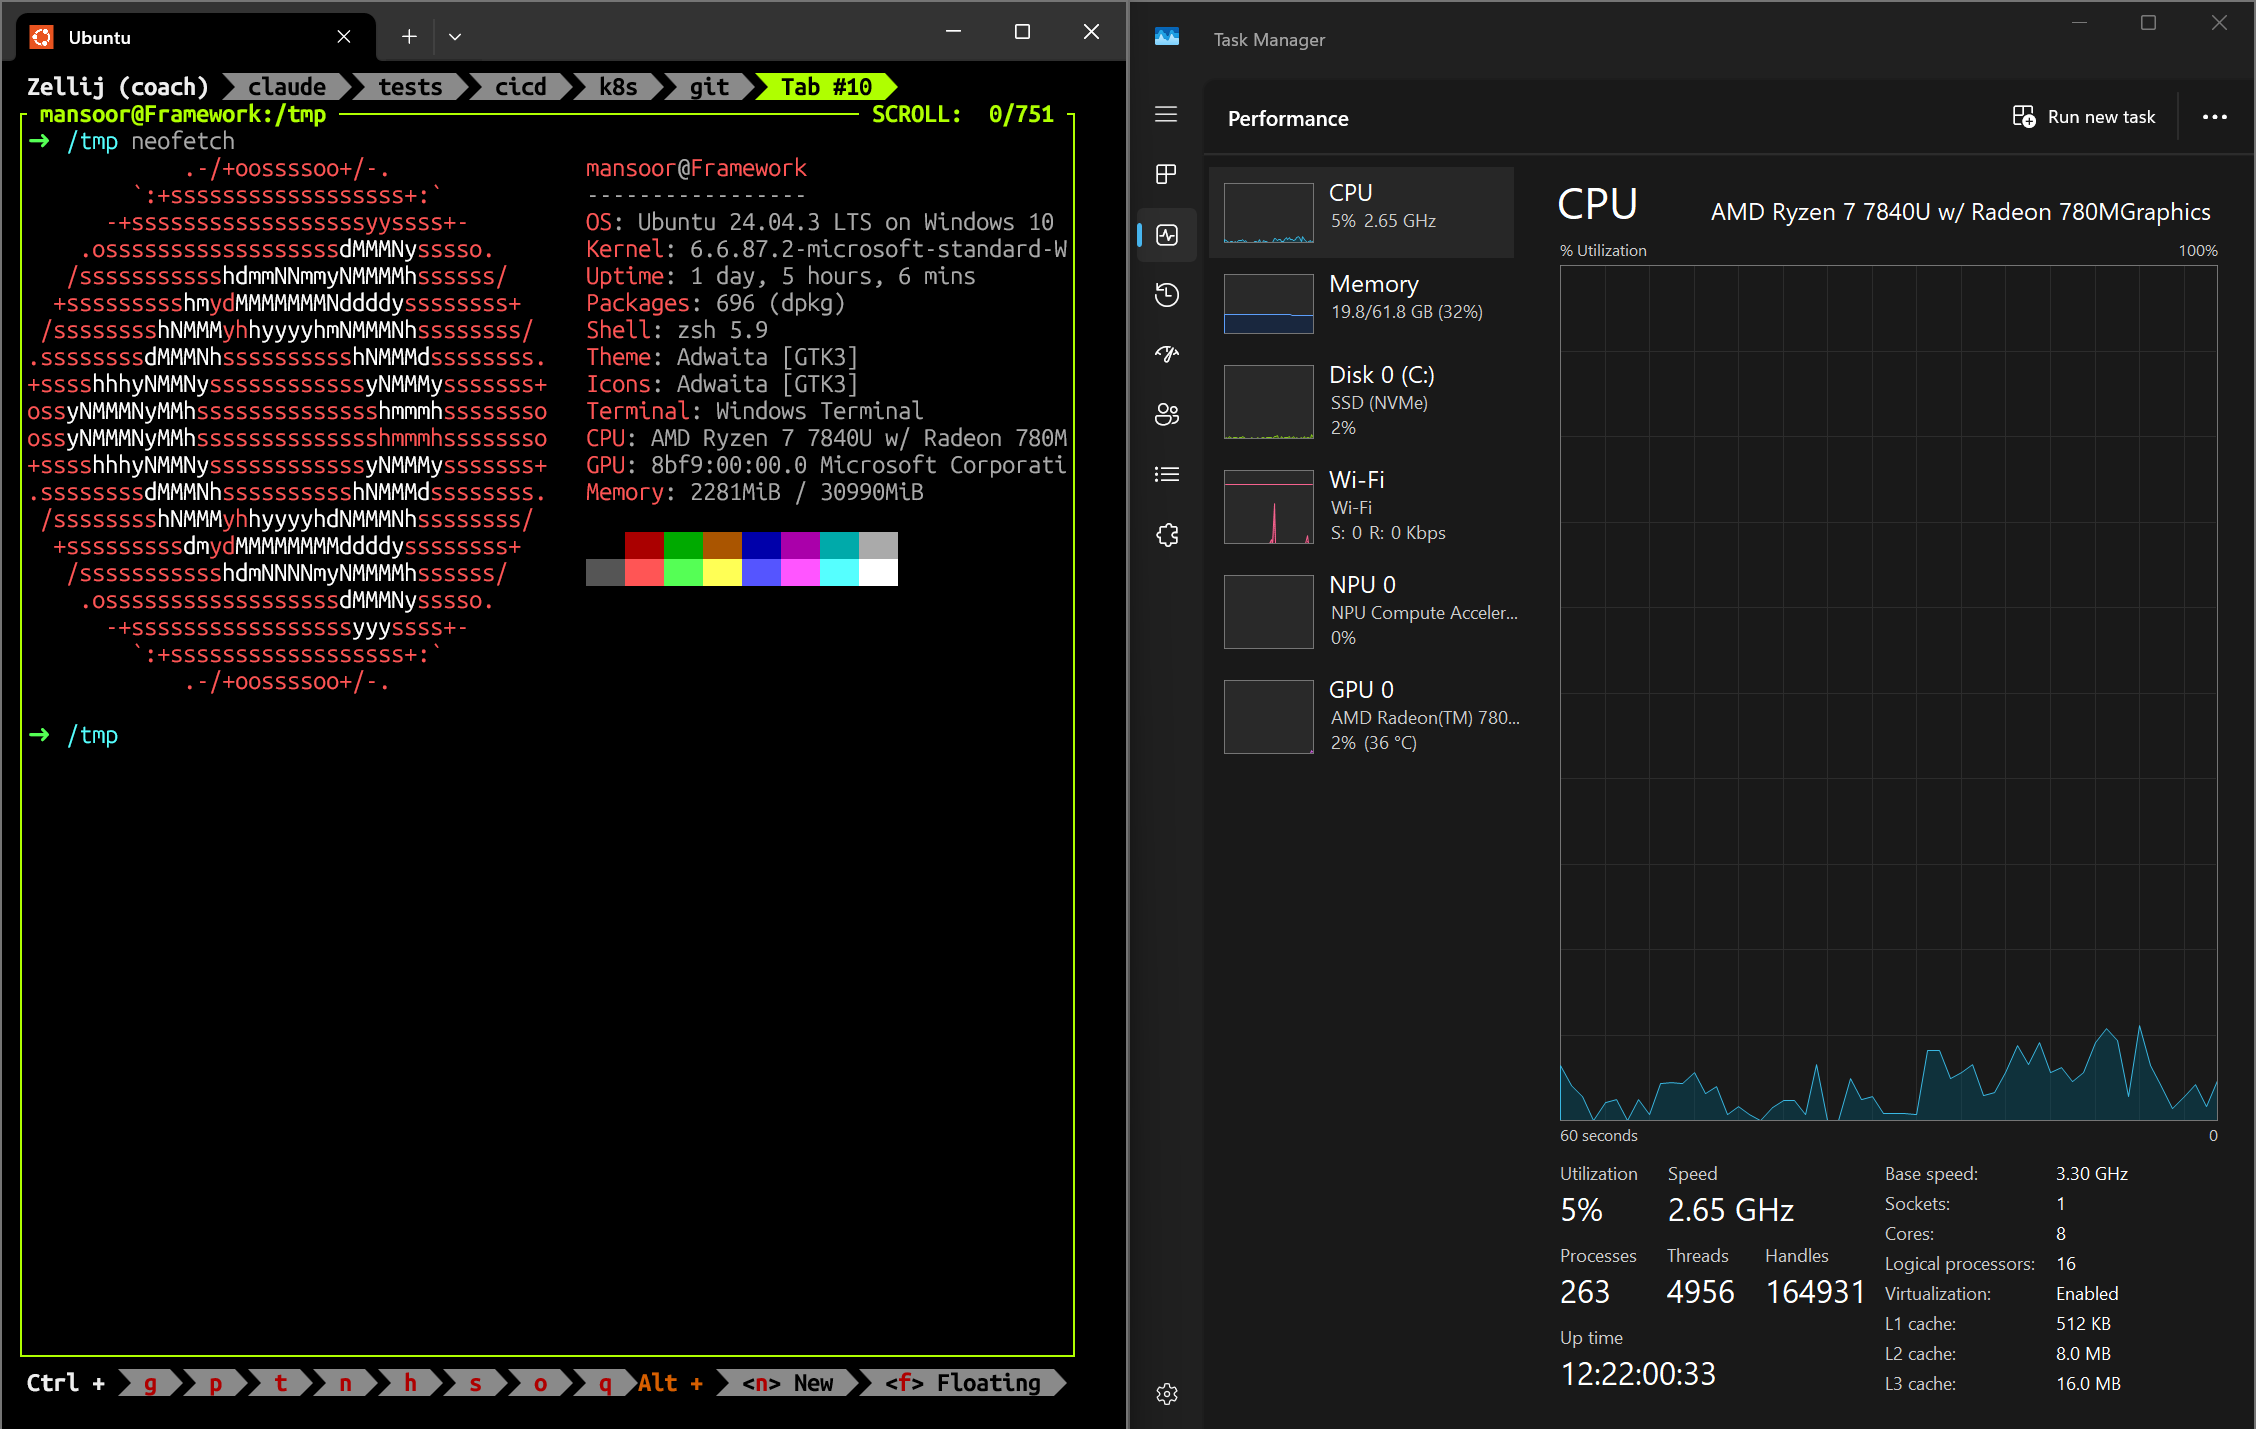The width and height of the screenshot is (2256, 1429).
Task: Open the three-dots more options menu
Action: coord(2214,117)
